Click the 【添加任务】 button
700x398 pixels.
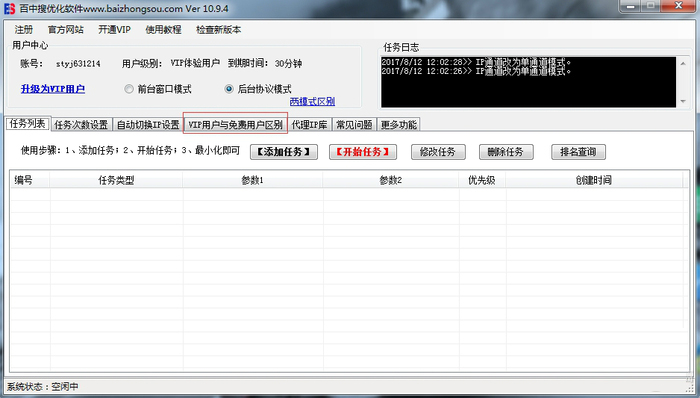click(x=284, y=152)
